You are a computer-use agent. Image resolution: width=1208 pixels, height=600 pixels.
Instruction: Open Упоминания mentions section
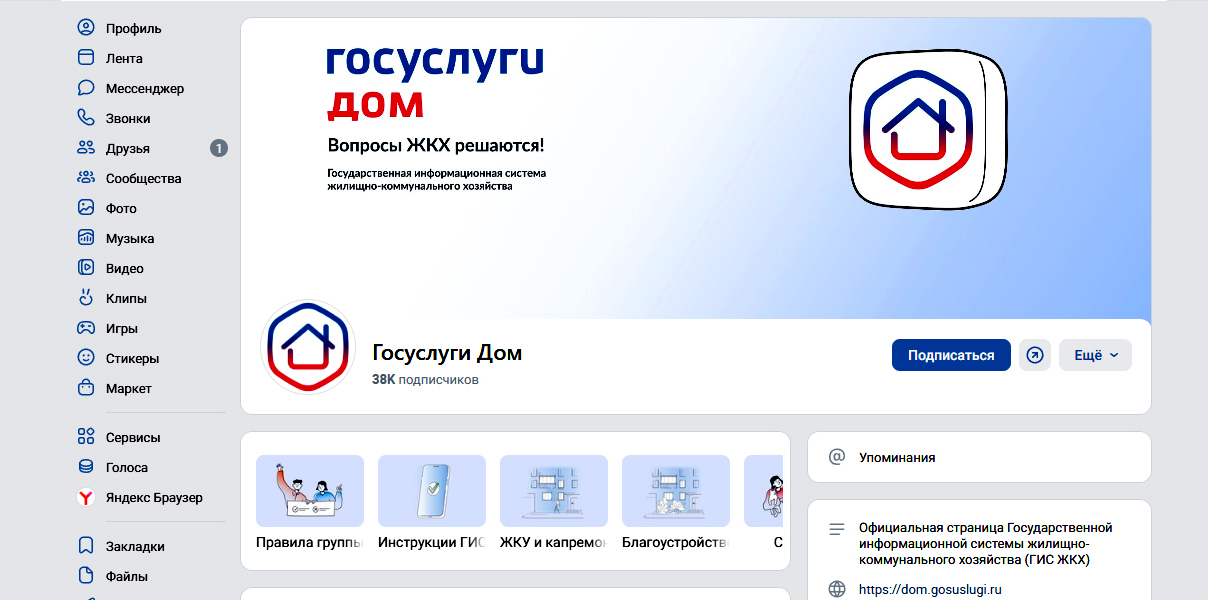tap(897, 457)
